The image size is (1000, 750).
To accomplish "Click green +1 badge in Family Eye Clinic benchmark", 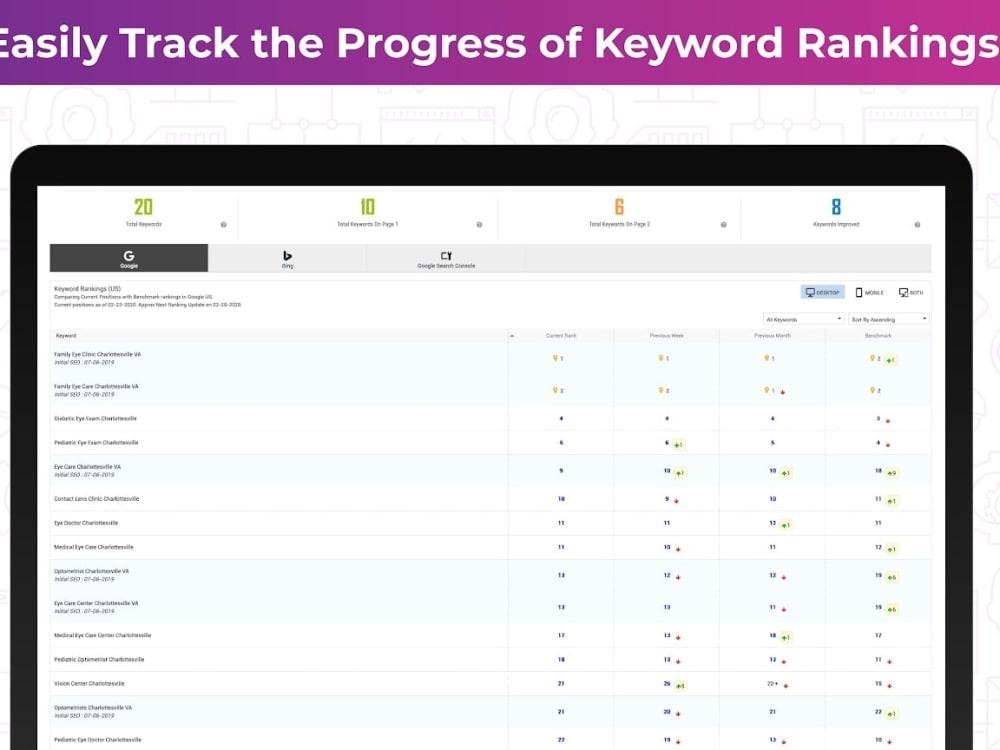I will point(891,360).
